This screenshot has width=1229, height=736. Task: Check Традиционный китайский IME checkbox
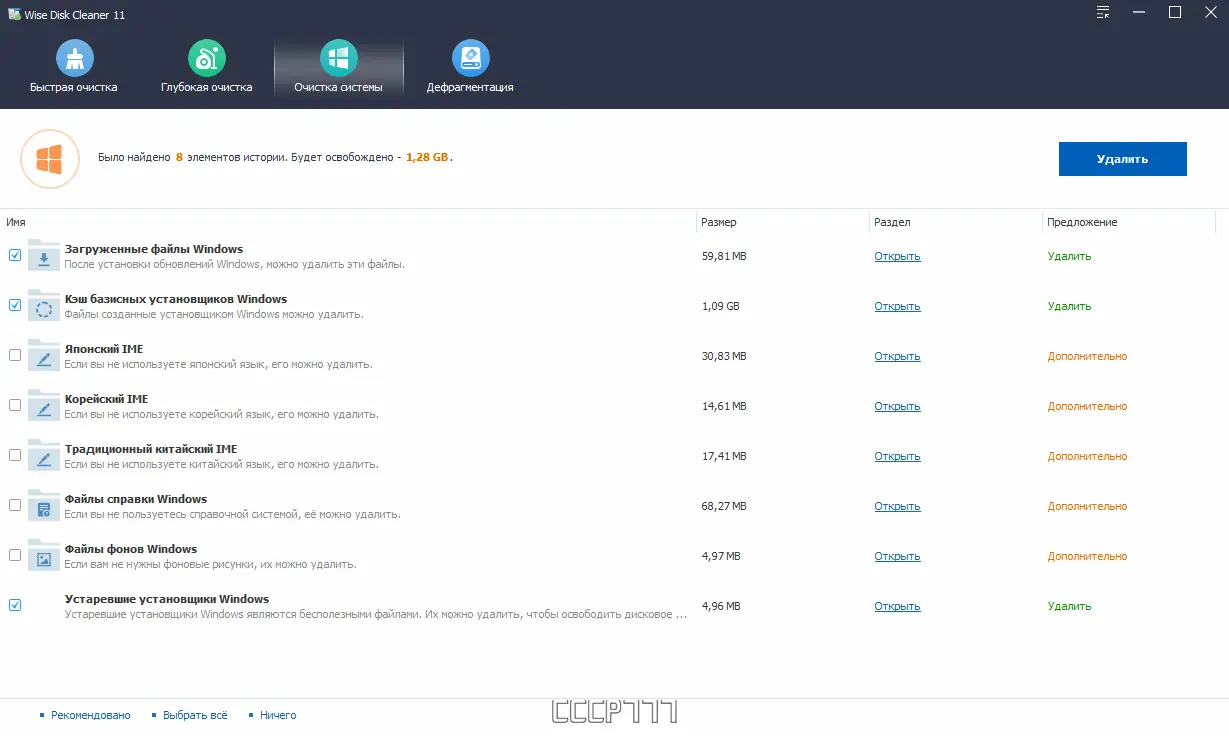point(15,455)
